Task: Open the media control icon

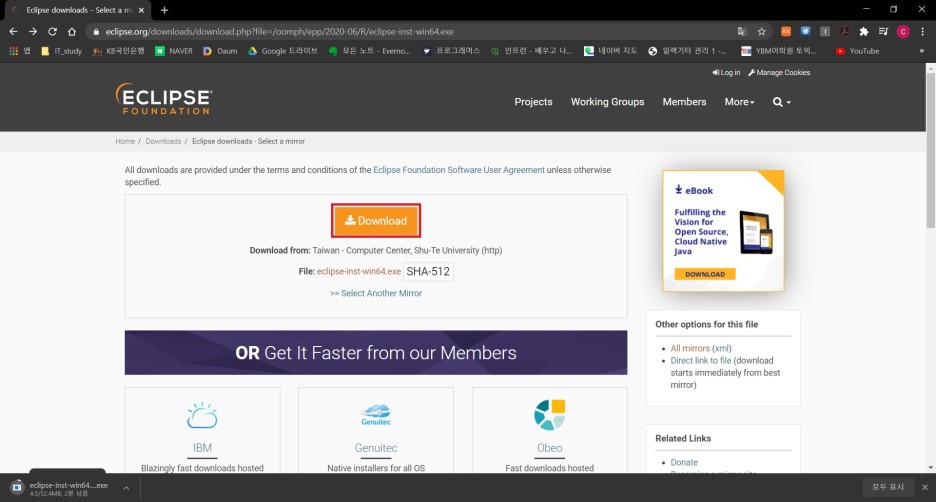Action: [x=883, y=32]
